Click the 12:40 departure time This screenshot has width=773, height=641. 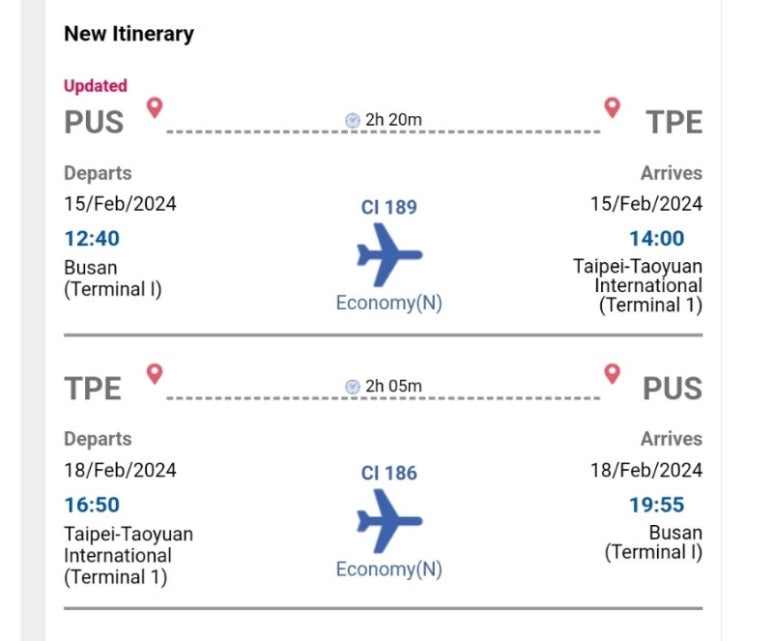[92, 239]
